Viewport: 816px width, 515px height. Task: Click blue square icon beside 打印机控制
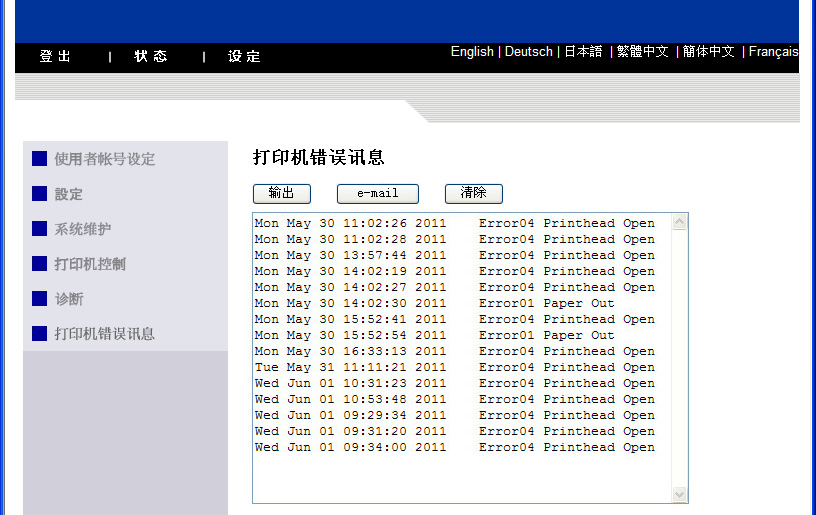point(40,264)
